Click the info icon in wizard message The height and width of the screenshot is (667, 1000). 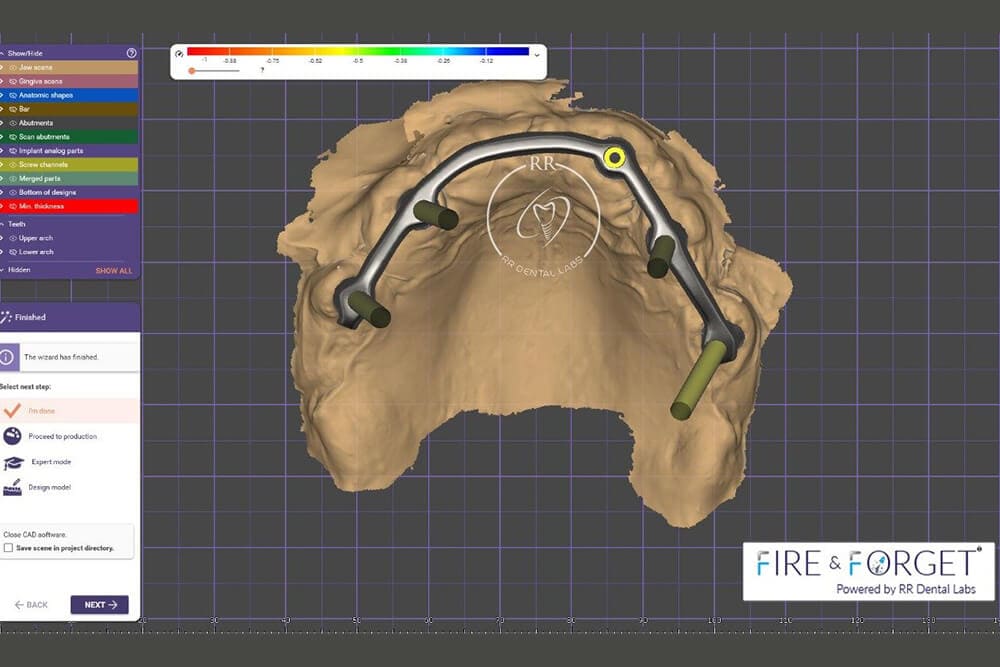pos(8,356)
